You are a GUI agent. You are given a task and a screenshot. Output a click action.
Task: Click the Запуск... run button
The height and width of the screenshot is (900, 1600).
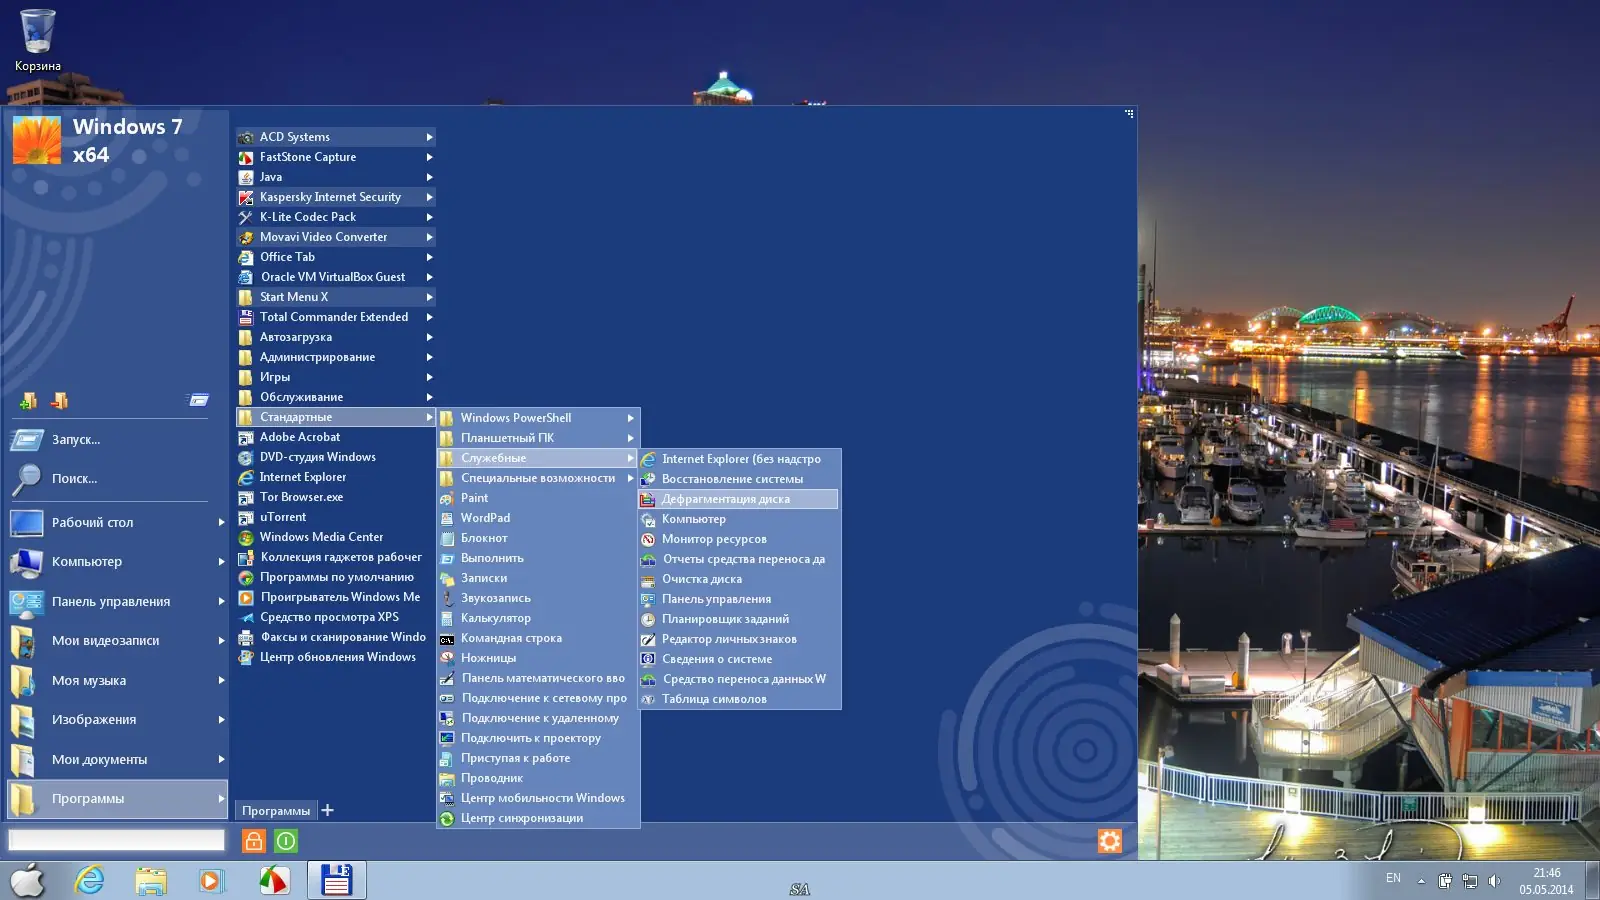[x=115, y=439]
